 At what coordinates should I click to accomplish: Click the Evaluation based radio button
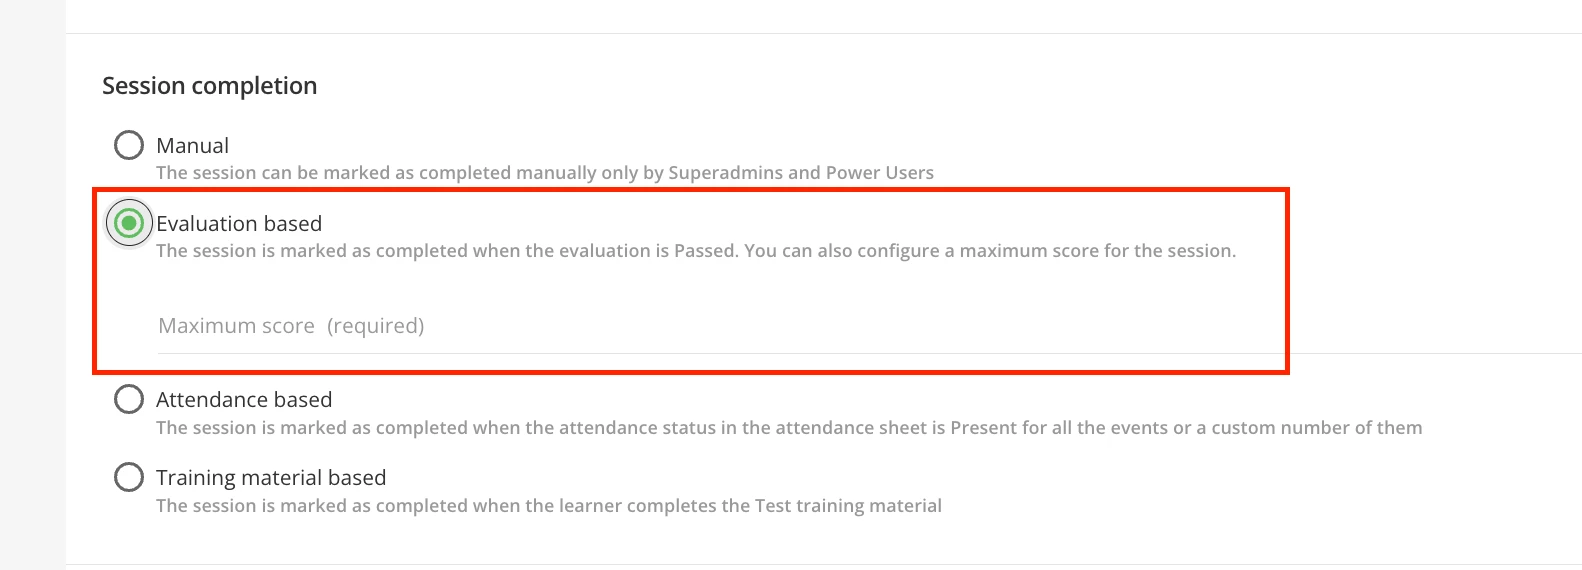point(129,223)
